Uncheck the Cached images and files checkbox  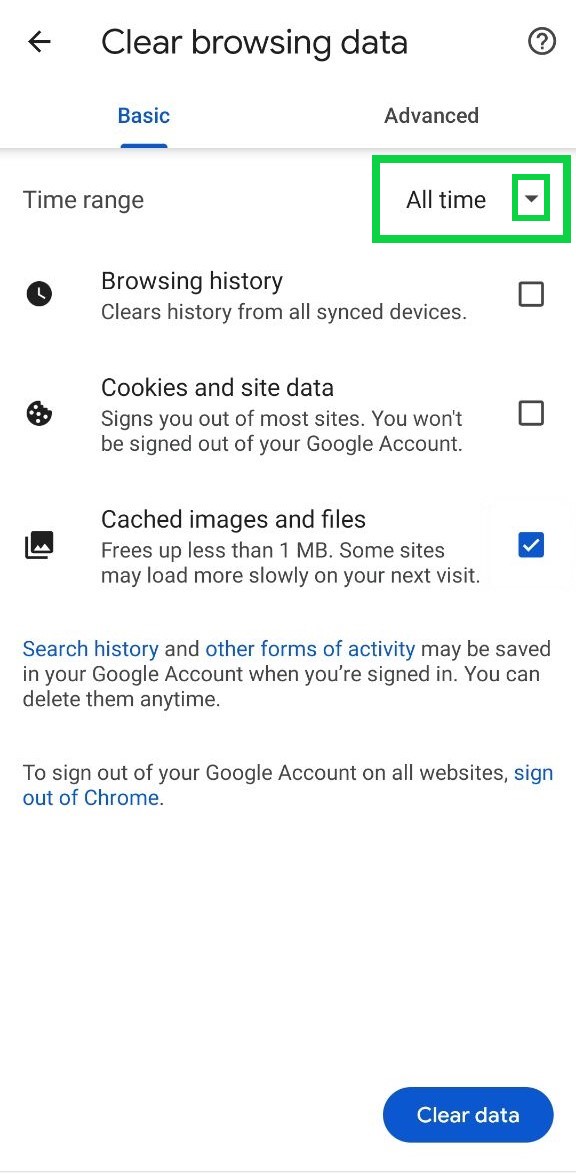click(x=531, y=546)
